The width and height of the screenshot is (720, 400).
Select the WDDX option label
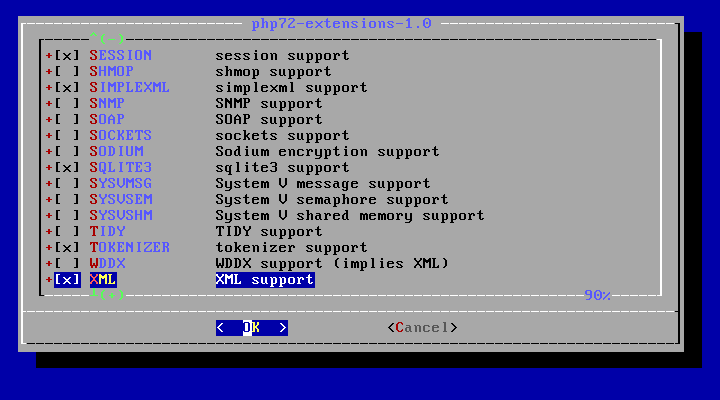click(x=107, y=264)
